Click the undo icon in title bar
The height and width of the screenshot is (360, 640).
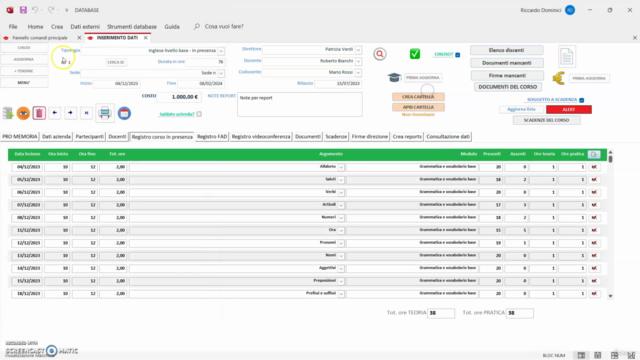(35, 10)
